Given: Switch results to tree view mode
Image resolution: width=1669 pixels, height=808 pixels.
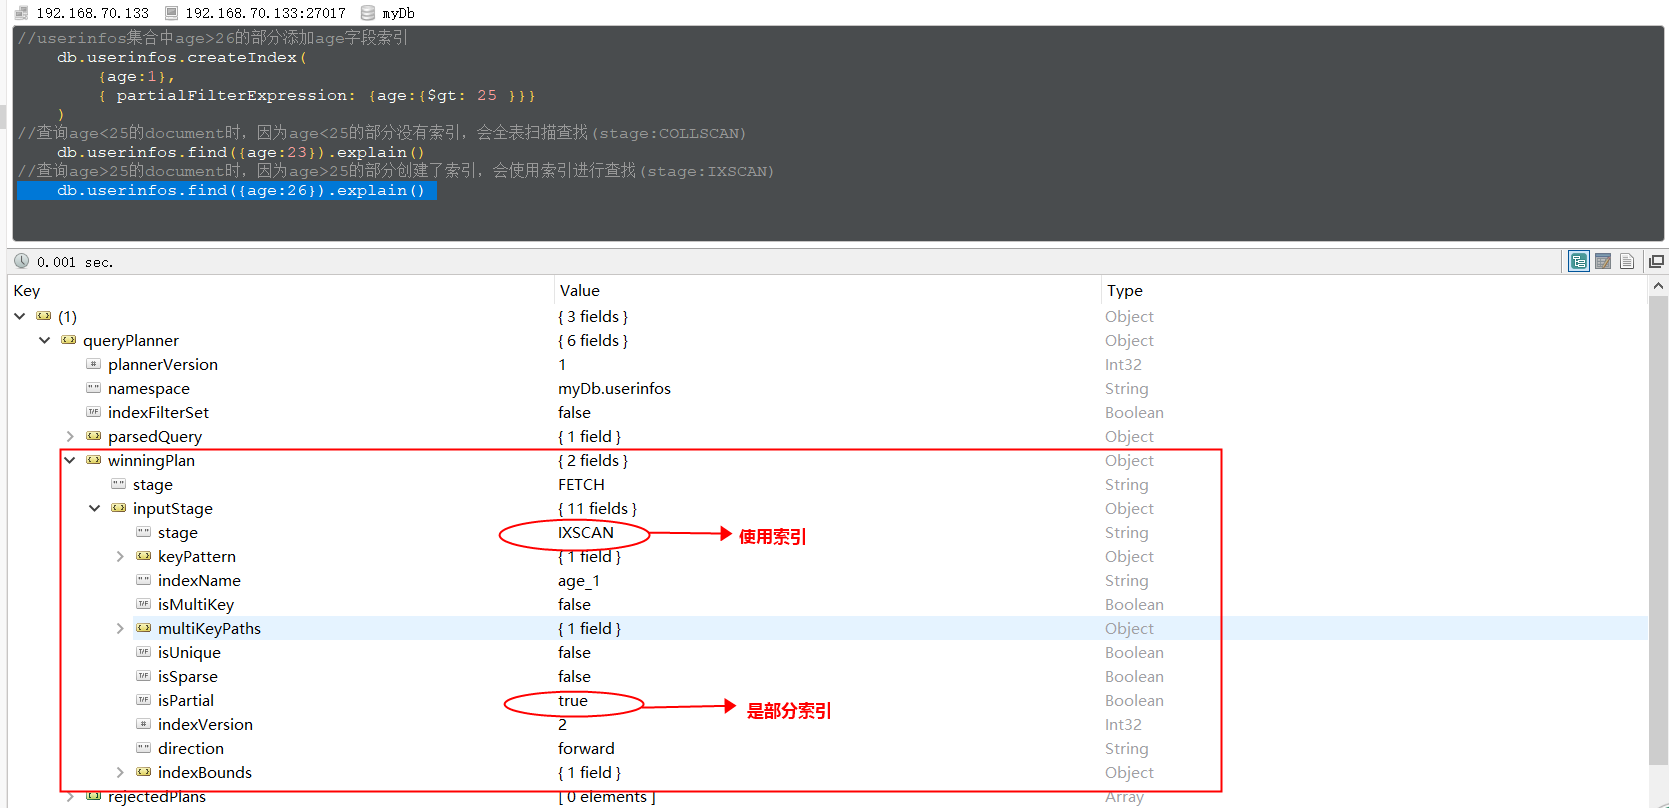Looking at the screenshot, I should coord(1579,261).
